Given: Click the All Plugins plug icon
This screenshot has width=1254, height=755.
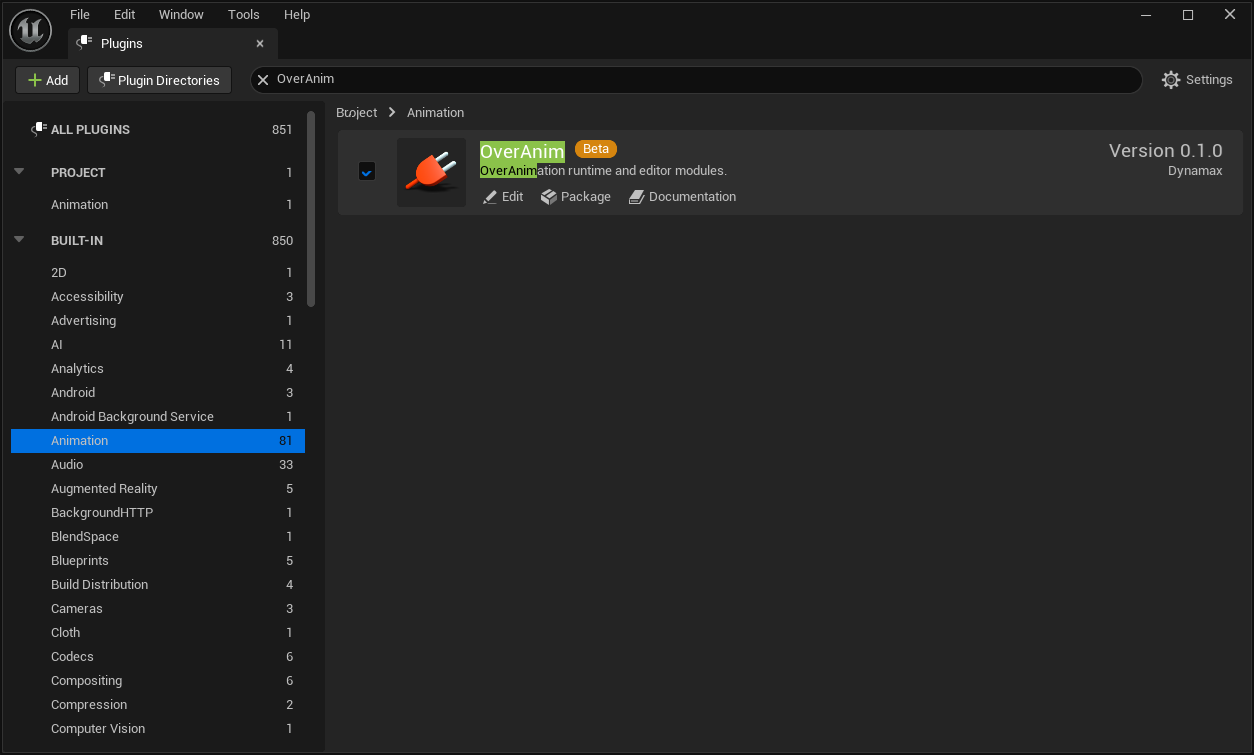Looking at the screenshot, I should click(x=39, y=129).
